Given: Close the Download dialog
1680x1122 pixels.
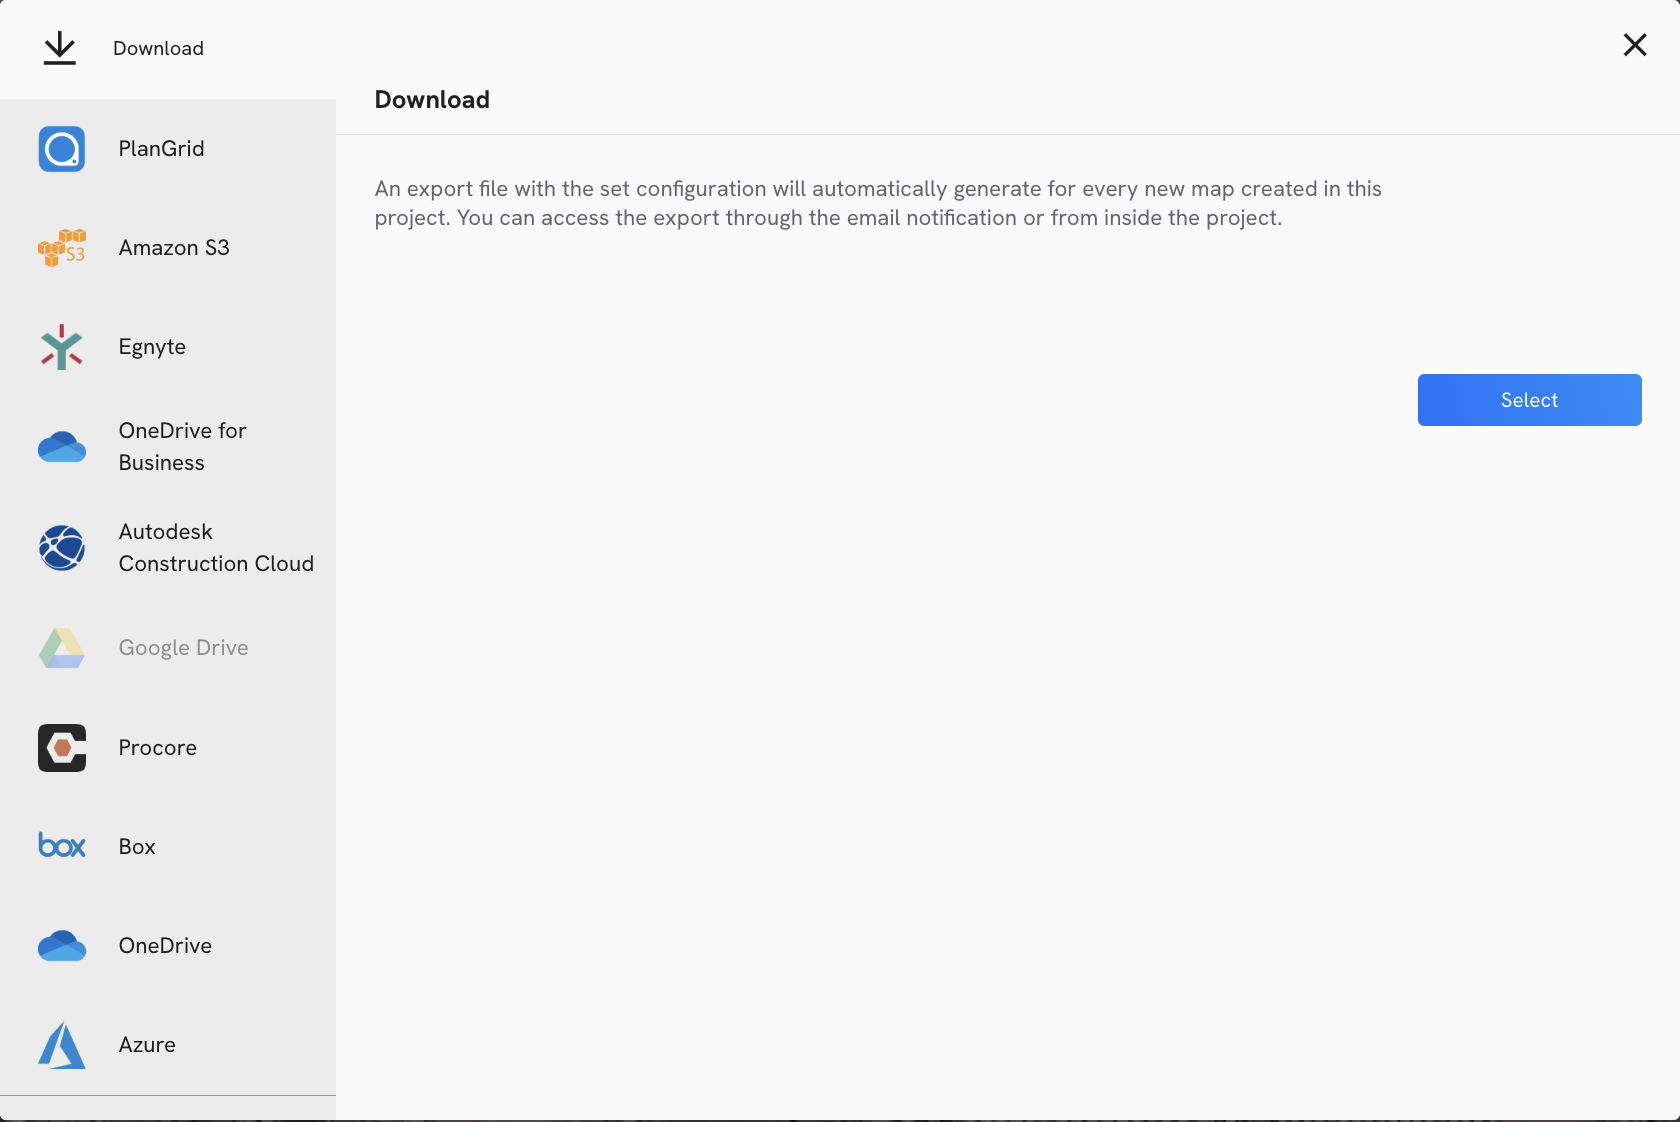Looking at the screenshot, I should pyautogui.click(x=1635, y=45).
